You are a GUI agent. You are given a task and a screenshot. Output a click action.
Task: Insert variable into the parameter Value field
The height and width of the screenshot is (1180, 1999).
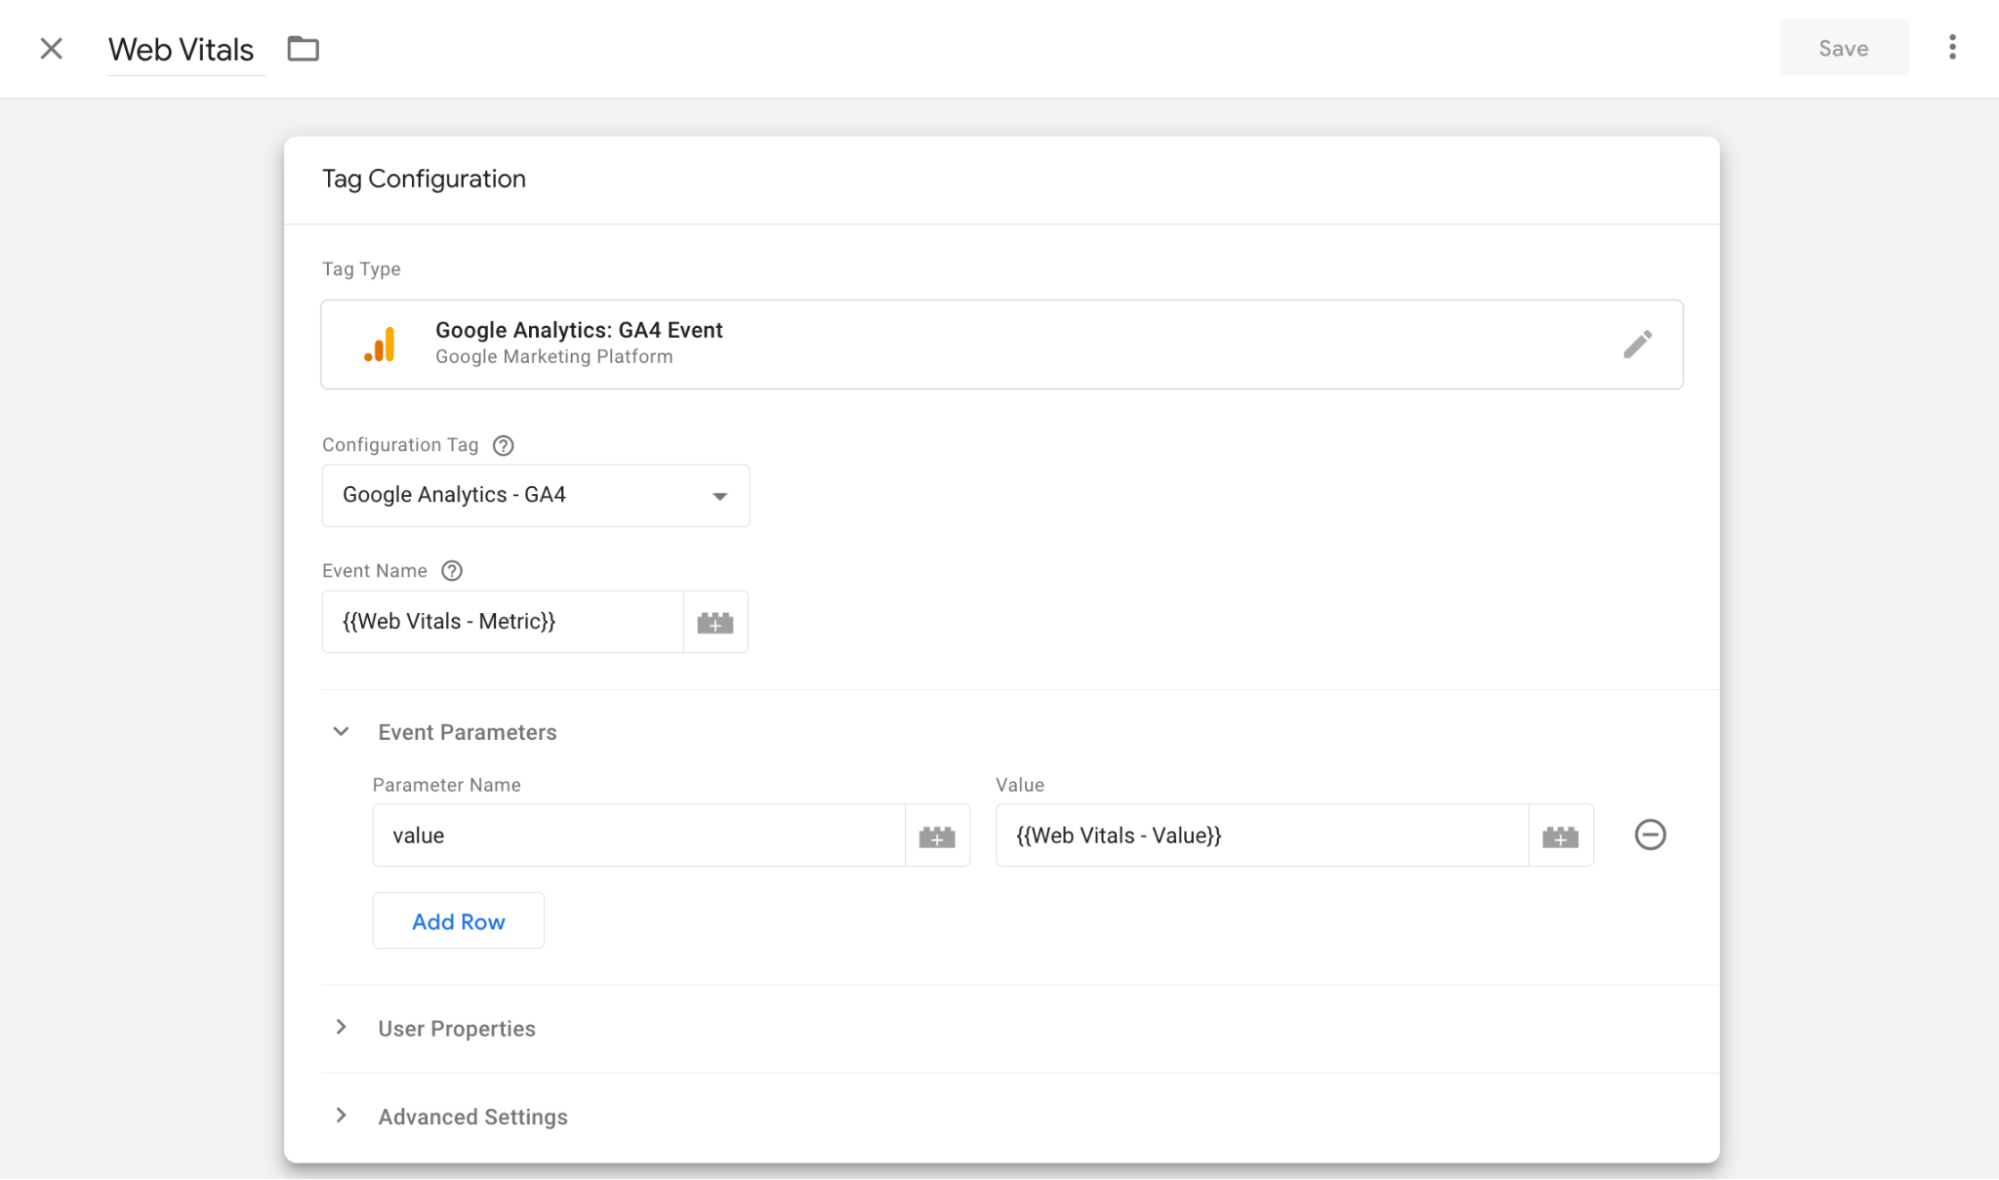pos(1560,836)
